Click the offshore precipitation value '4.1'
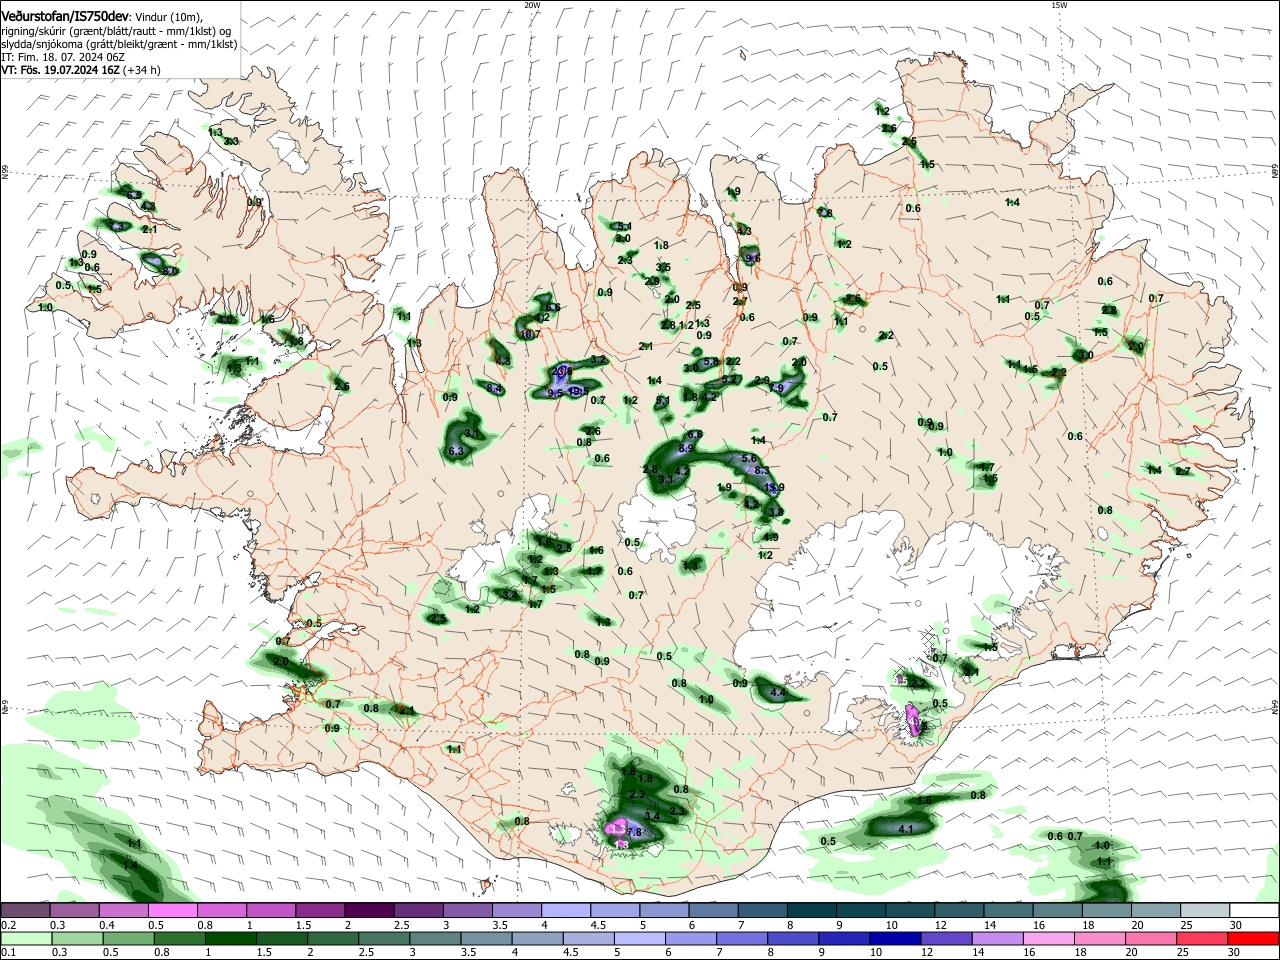The height and width of the screenshot is (960, 1280). (x=907, y=829)
